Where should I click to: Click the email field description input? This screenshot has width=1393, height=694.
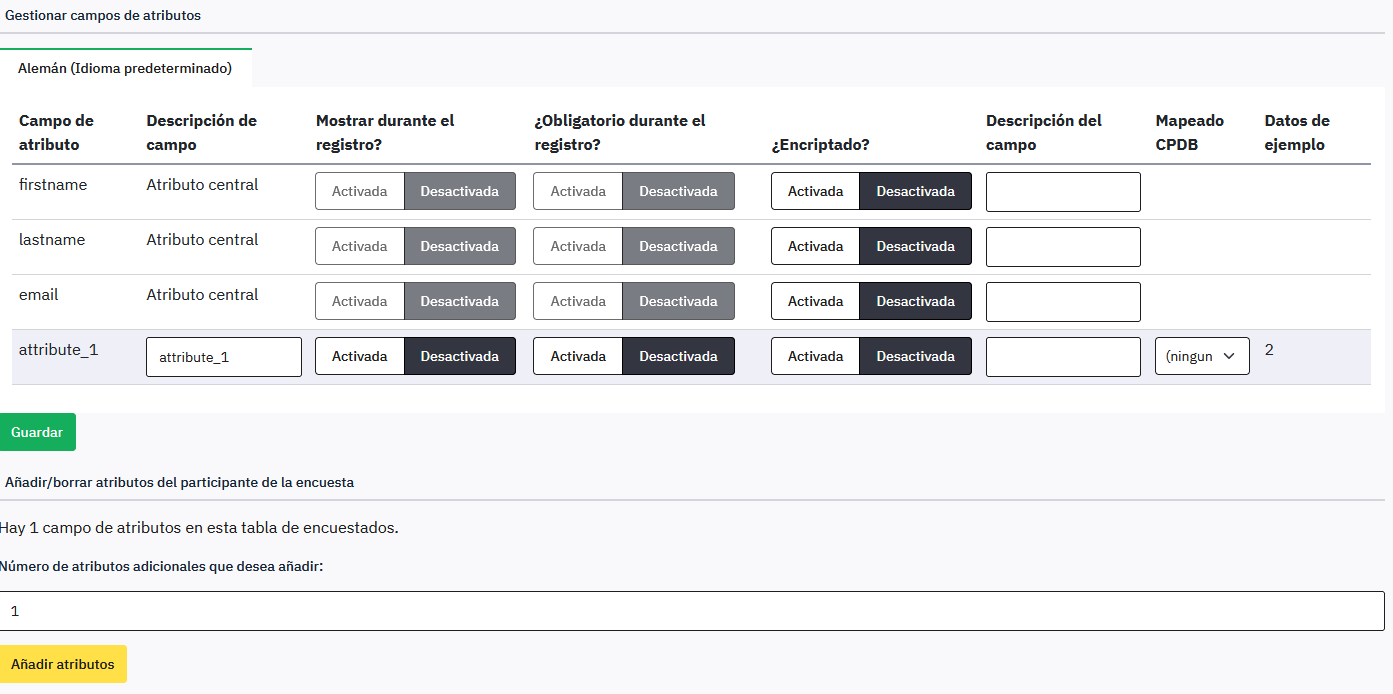point(1062,301)
